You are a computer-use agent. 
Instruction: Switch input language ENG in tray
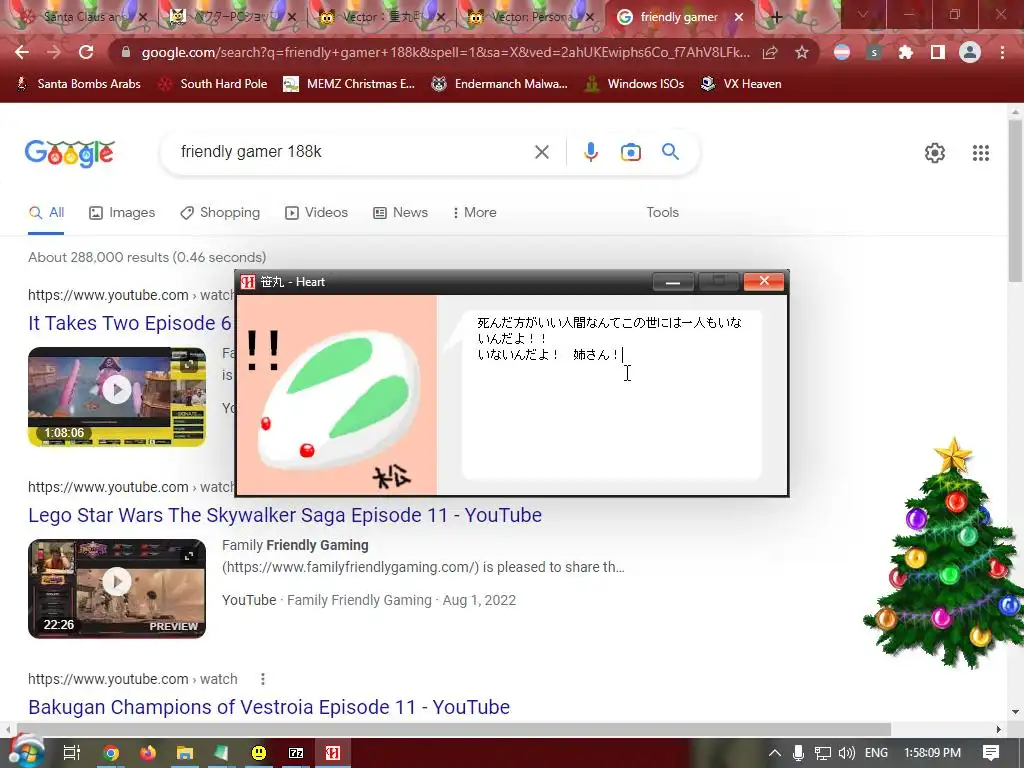point(876,753)
